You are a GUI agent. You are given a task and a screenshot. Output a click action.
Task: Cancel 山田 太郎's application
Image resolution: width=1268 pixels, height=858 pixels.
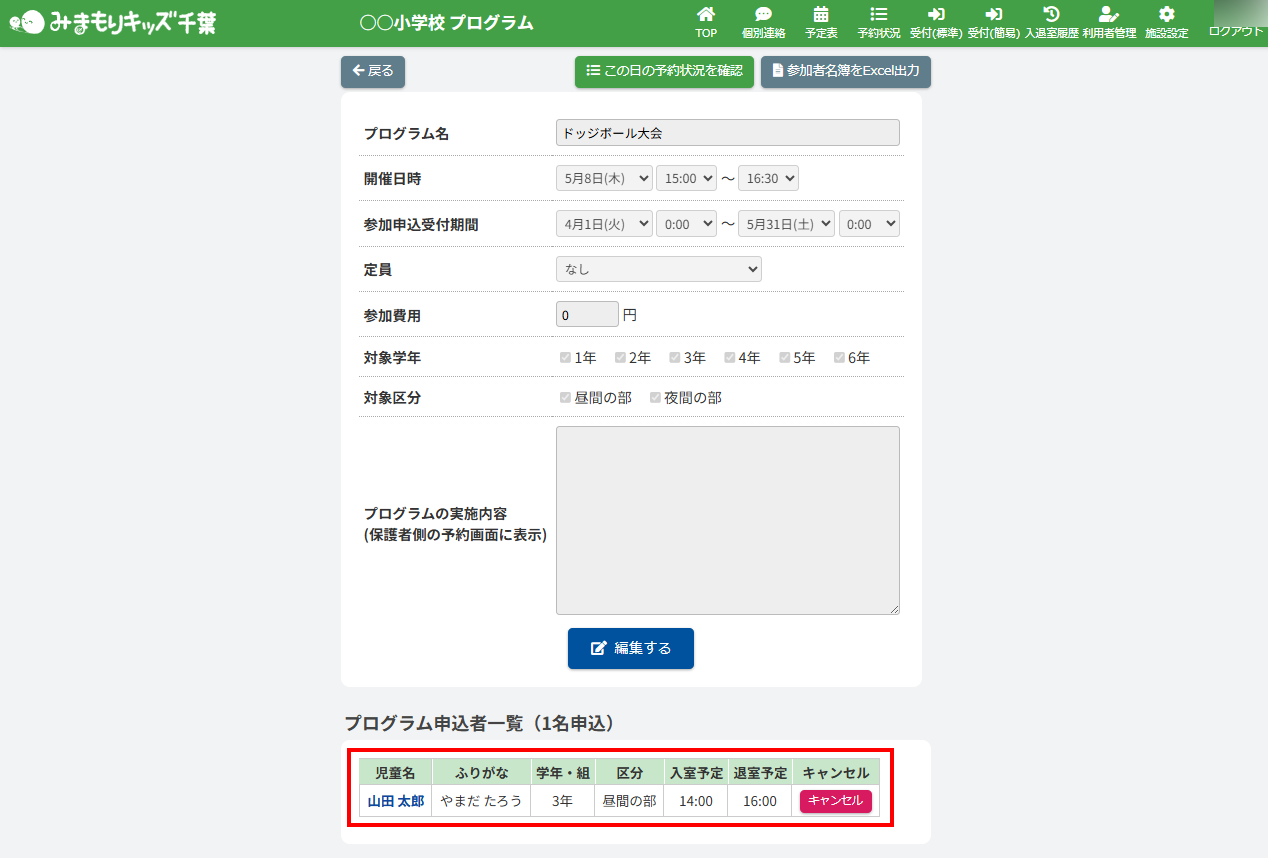pyautogui.click(x=835, y=801)
